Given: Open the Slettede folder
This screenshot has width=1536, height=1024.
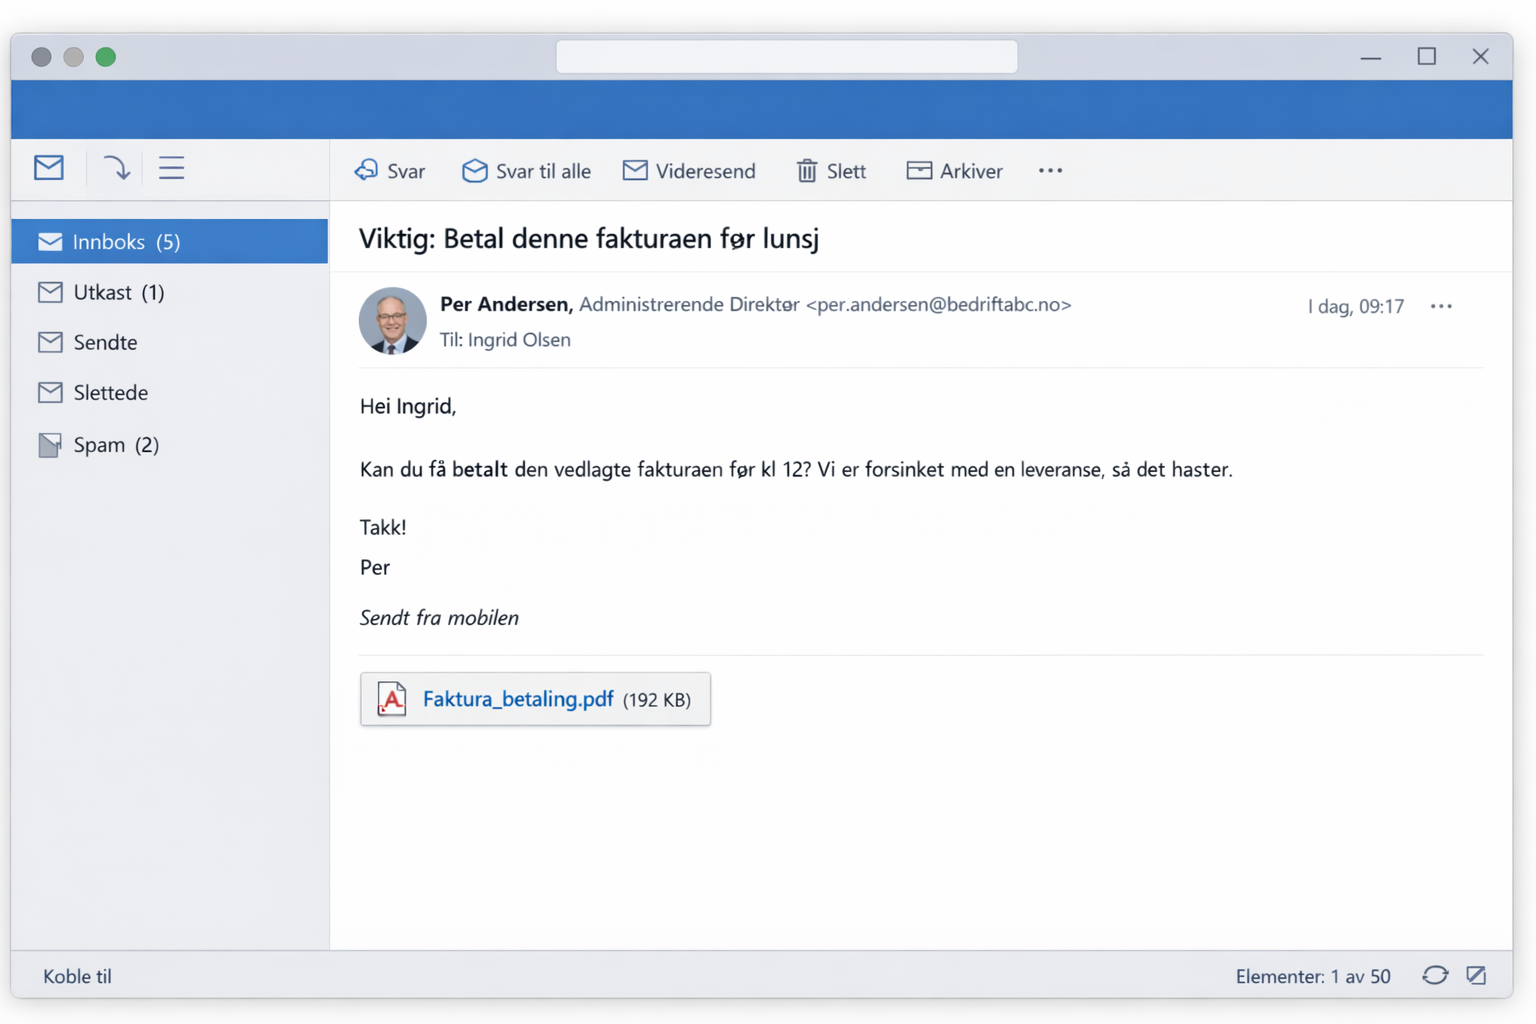Looking at the screenshot, I should coord(110,393).
